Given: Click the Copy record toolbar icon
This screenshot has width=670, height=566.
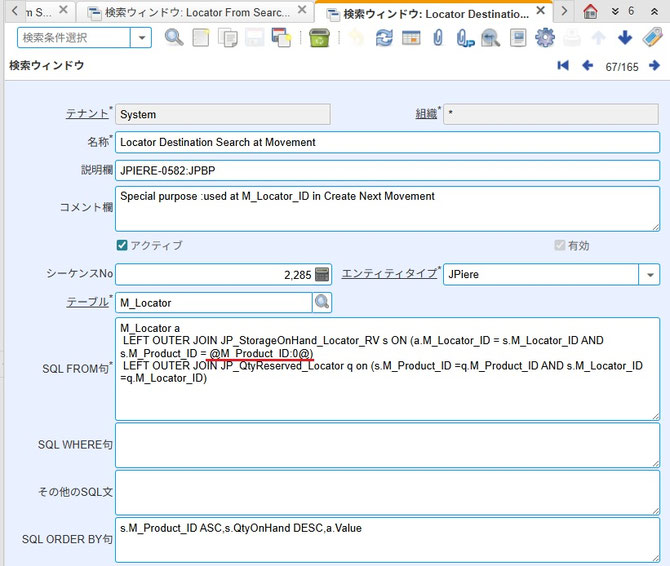Looking at the screenshot, I should coord(228,38).
